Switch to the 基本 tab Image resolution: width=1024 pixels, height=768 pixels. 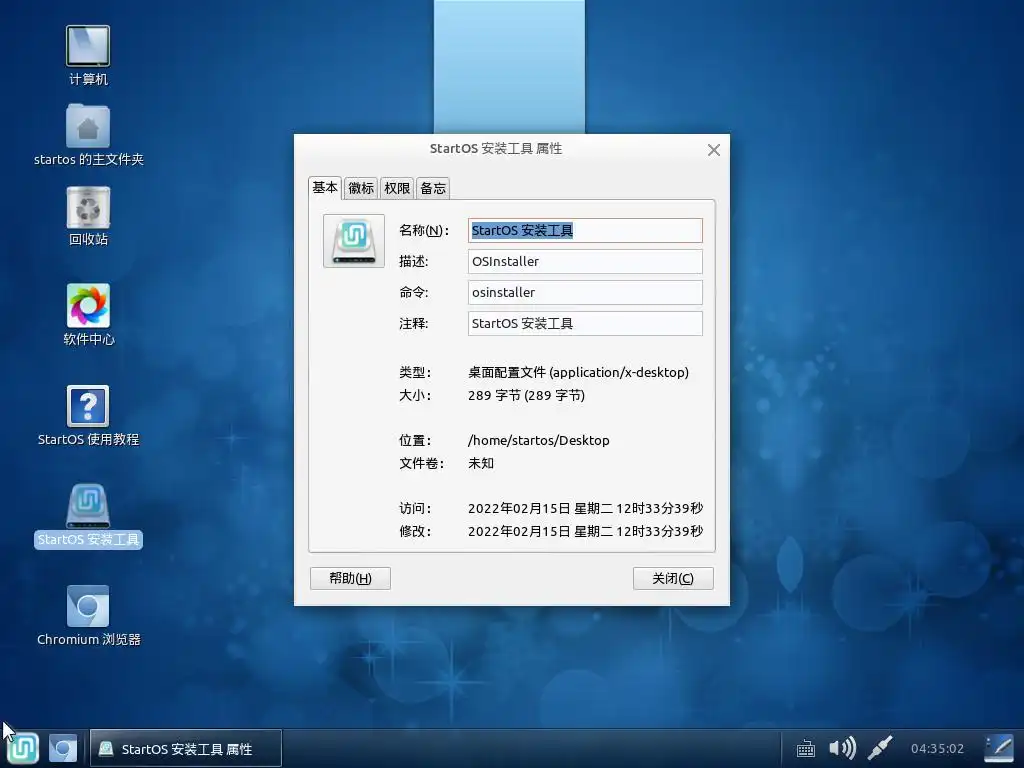[x=325, y=188]
